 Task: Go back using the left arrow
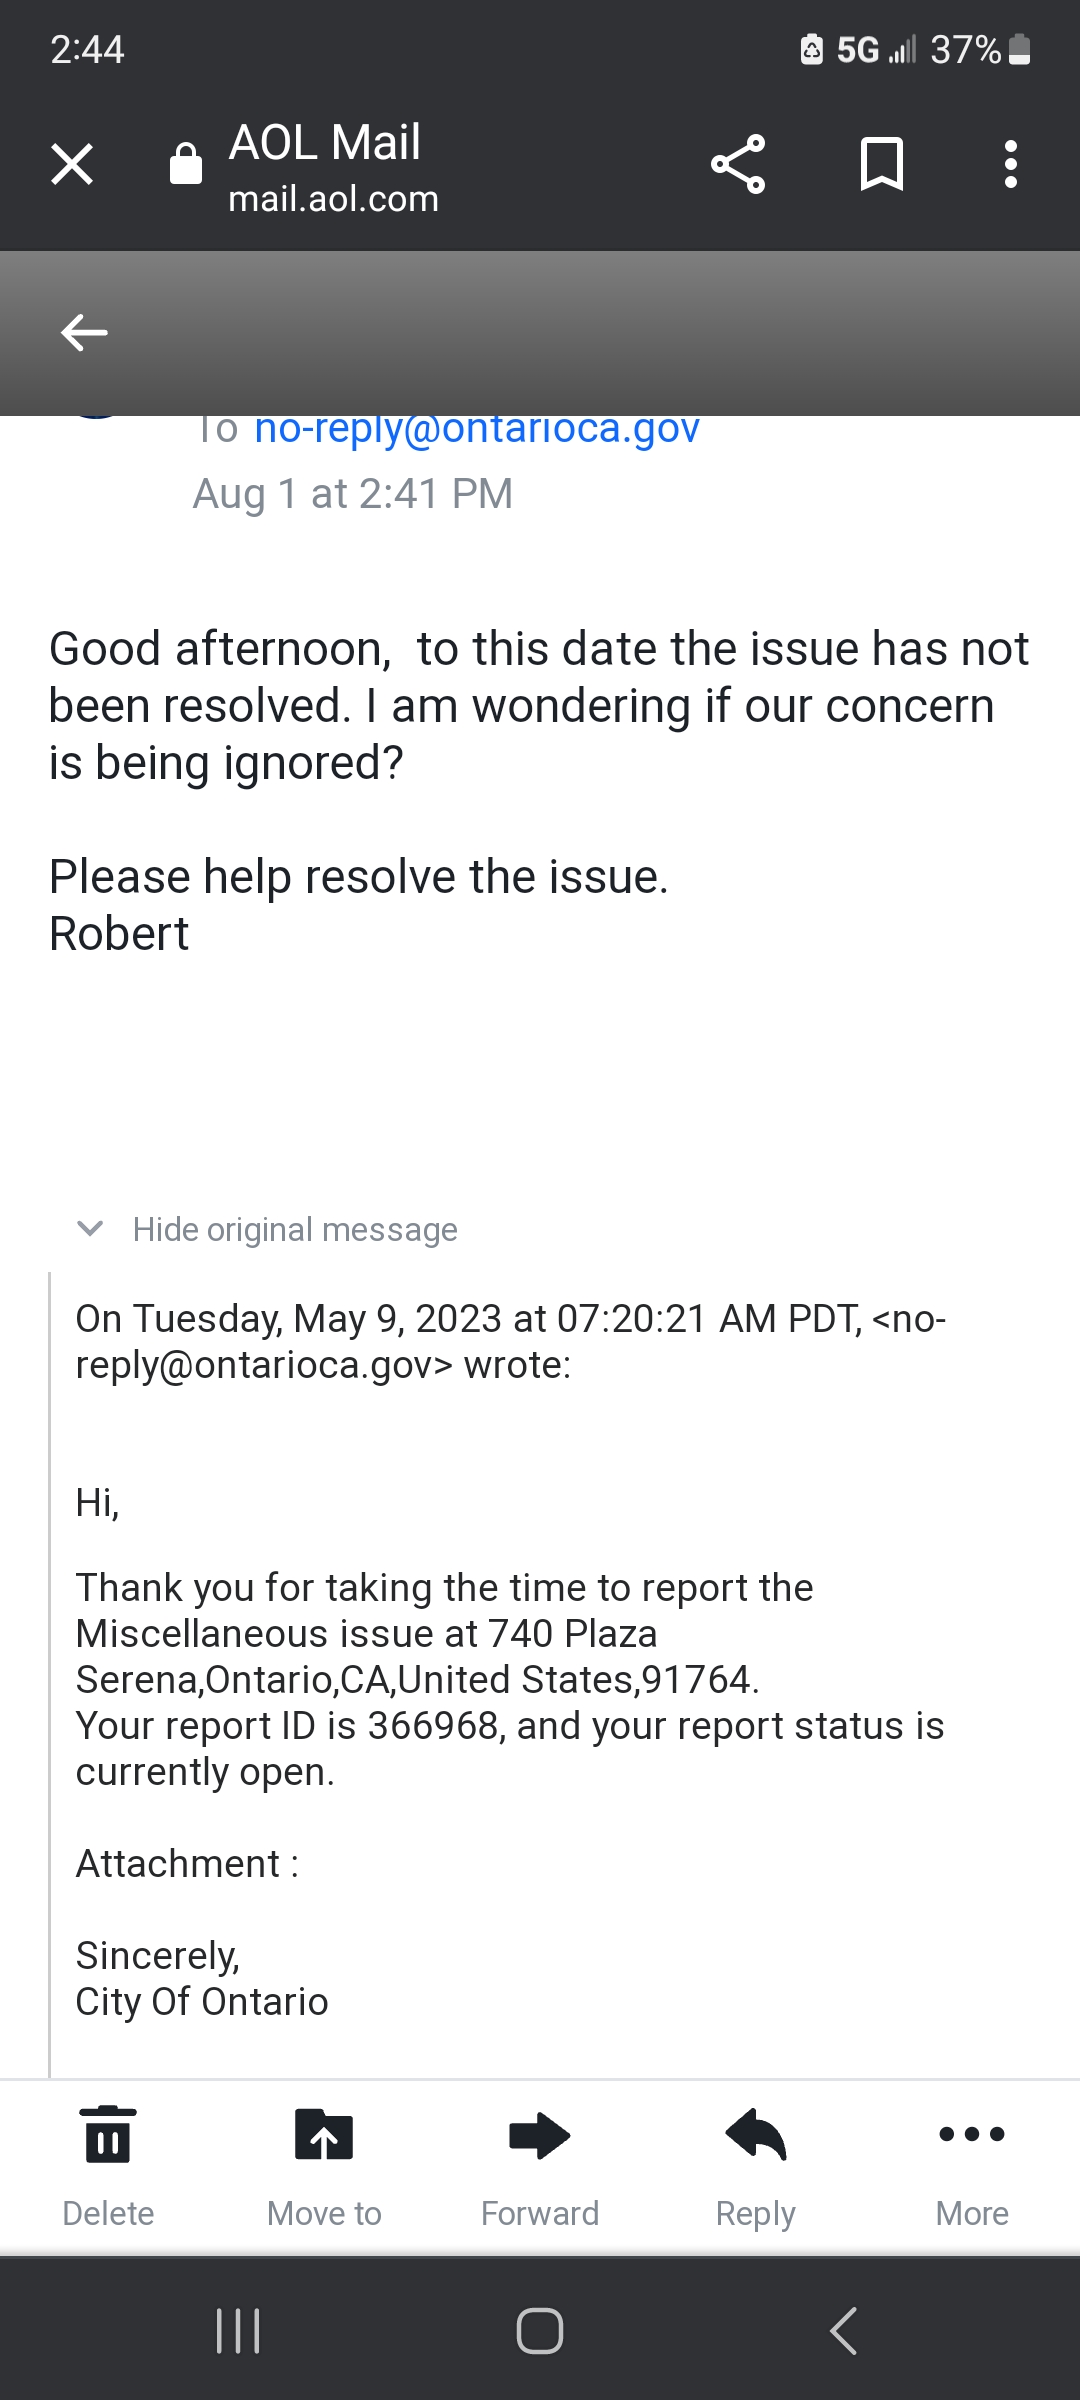pos(84,333)
